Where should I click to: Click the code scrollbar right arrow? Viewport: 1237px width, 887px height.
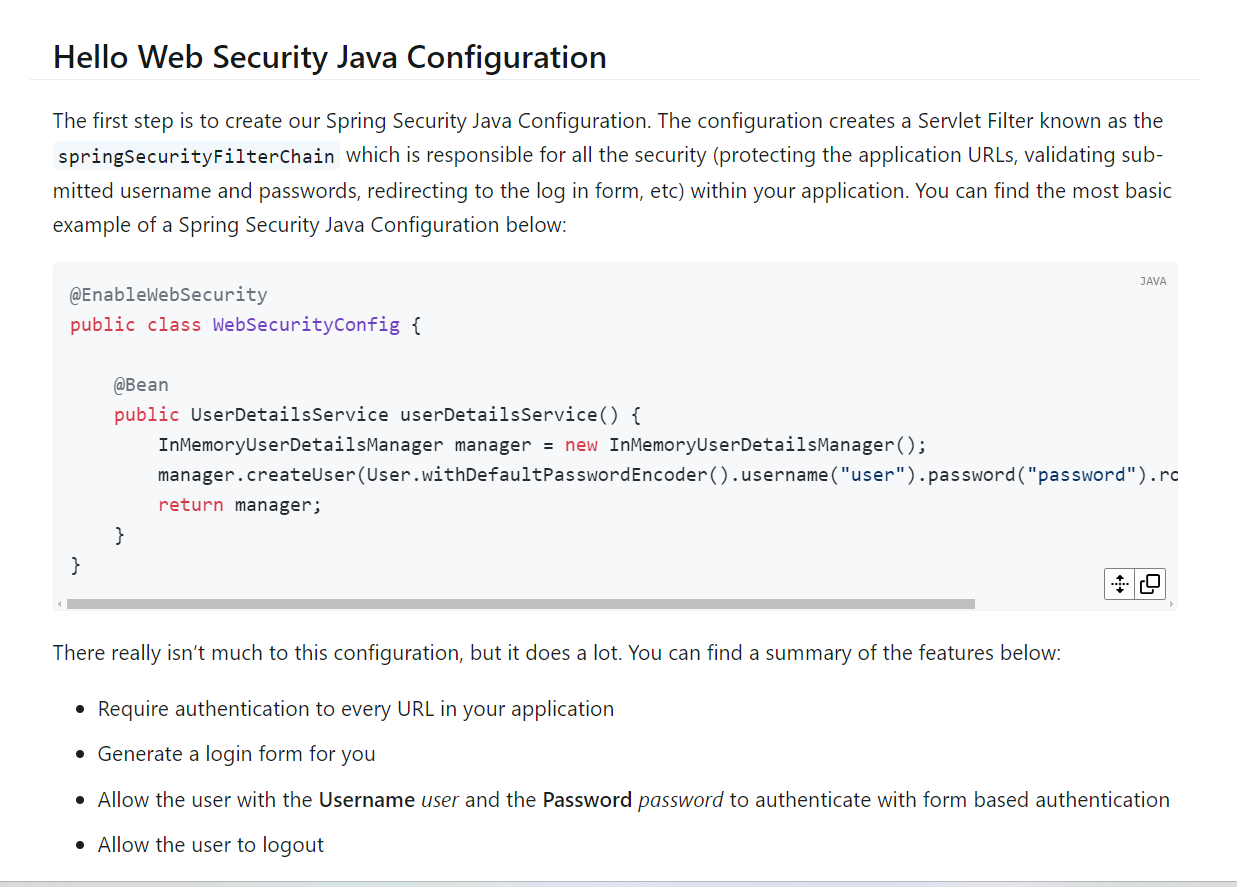click(1171, 604)
